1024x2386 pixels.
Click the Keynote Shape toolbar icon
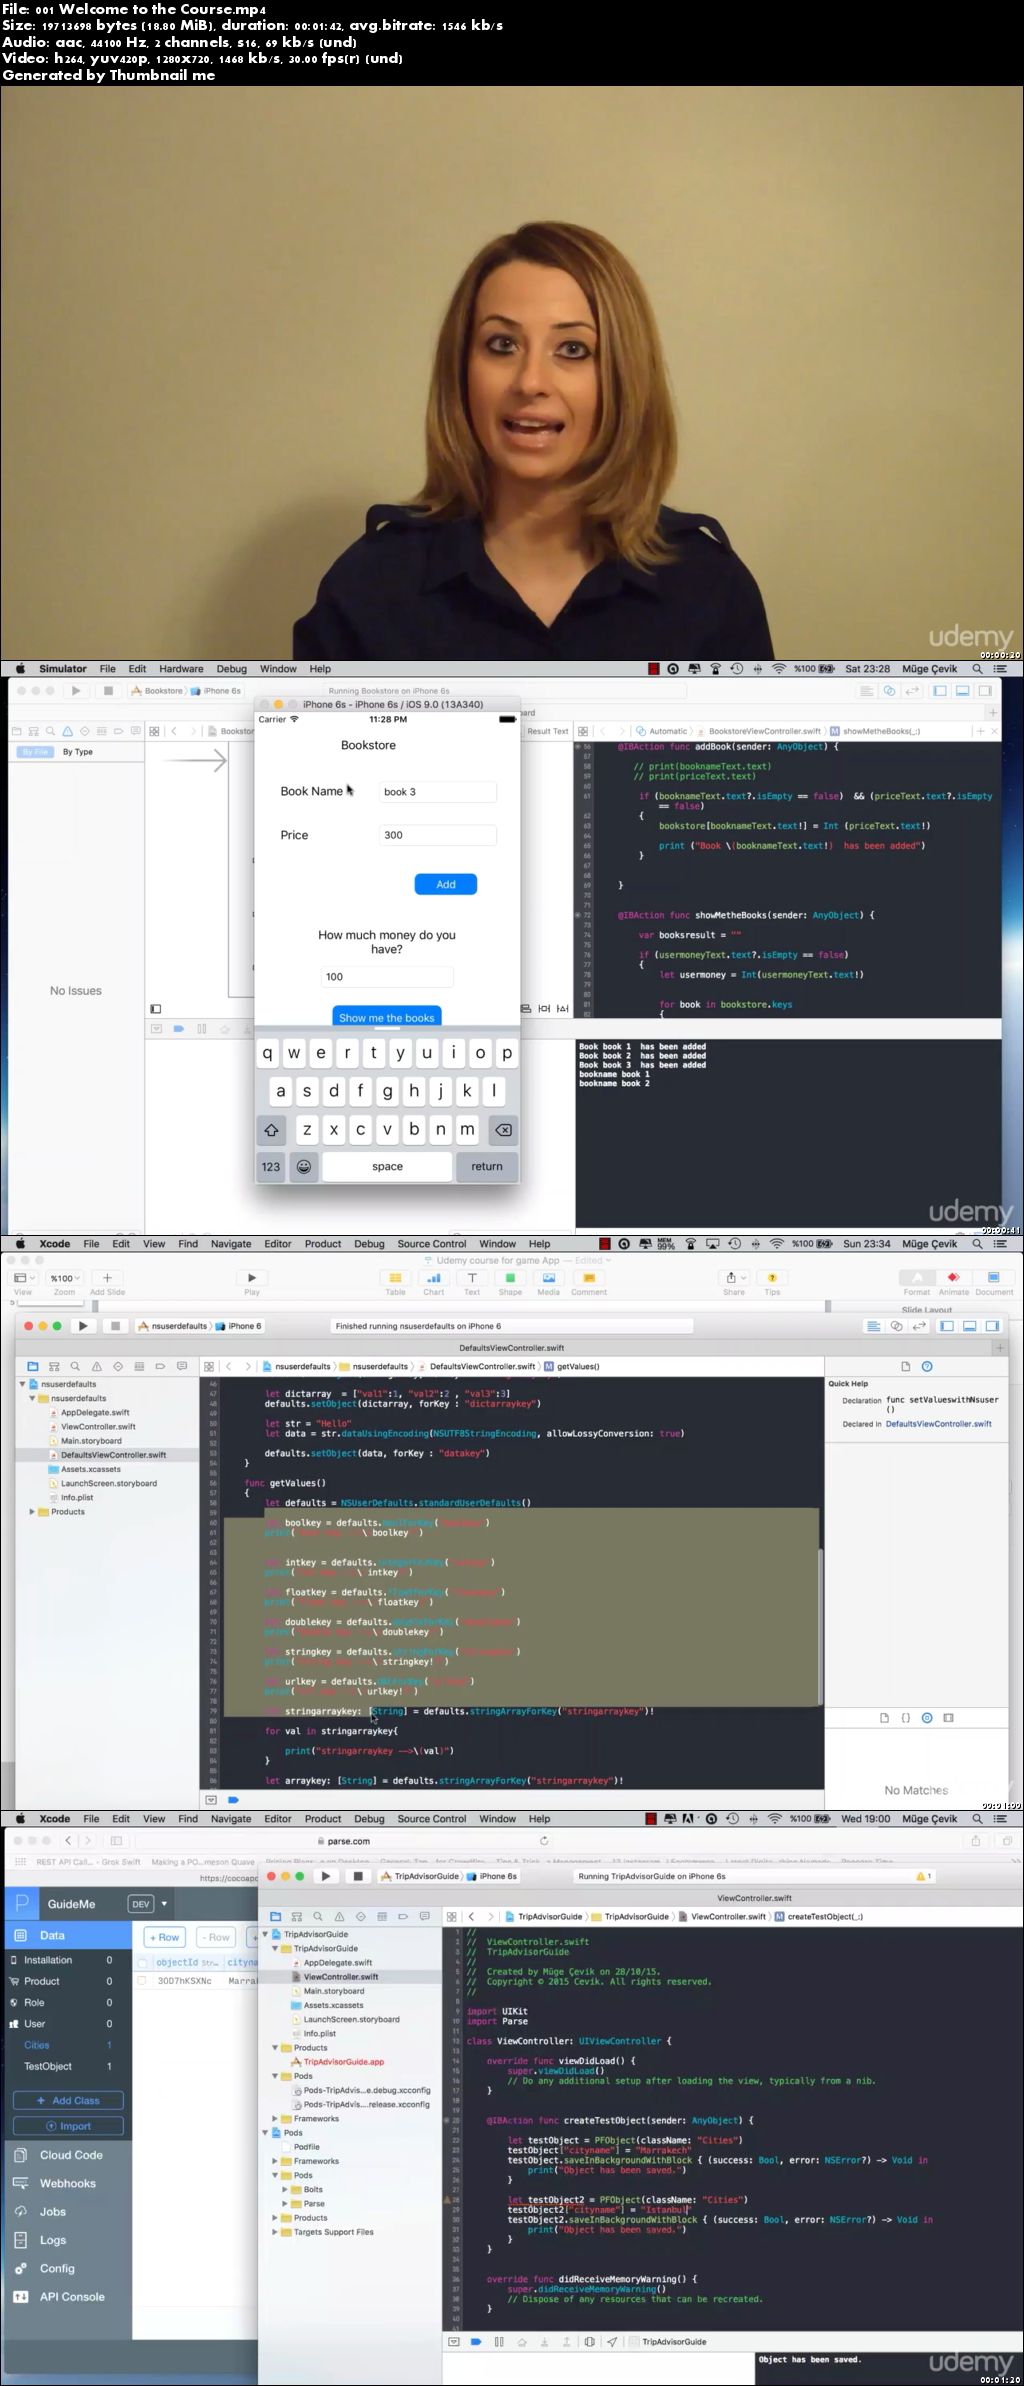coord(510,1278)
